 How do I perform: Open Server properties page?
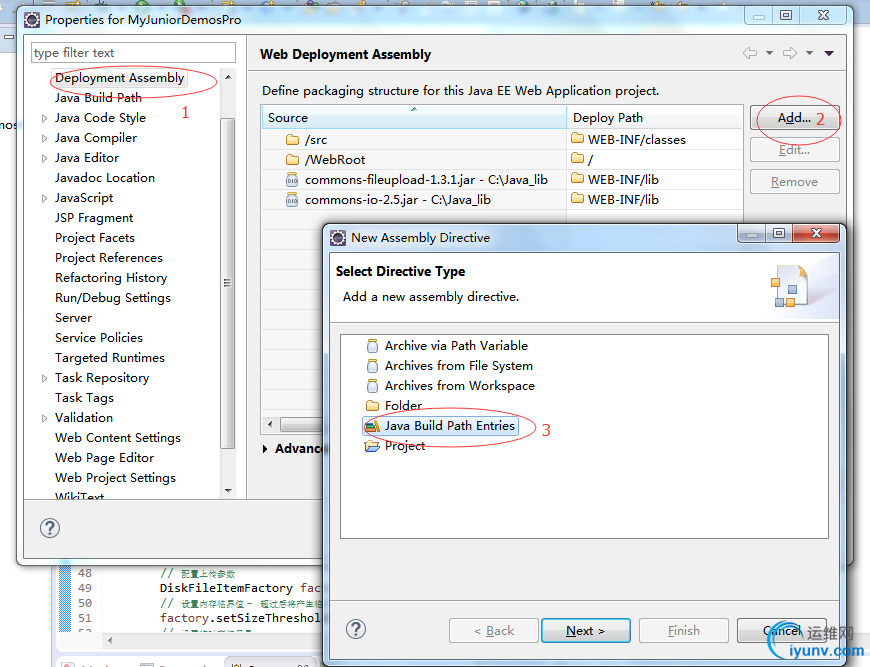73,317
